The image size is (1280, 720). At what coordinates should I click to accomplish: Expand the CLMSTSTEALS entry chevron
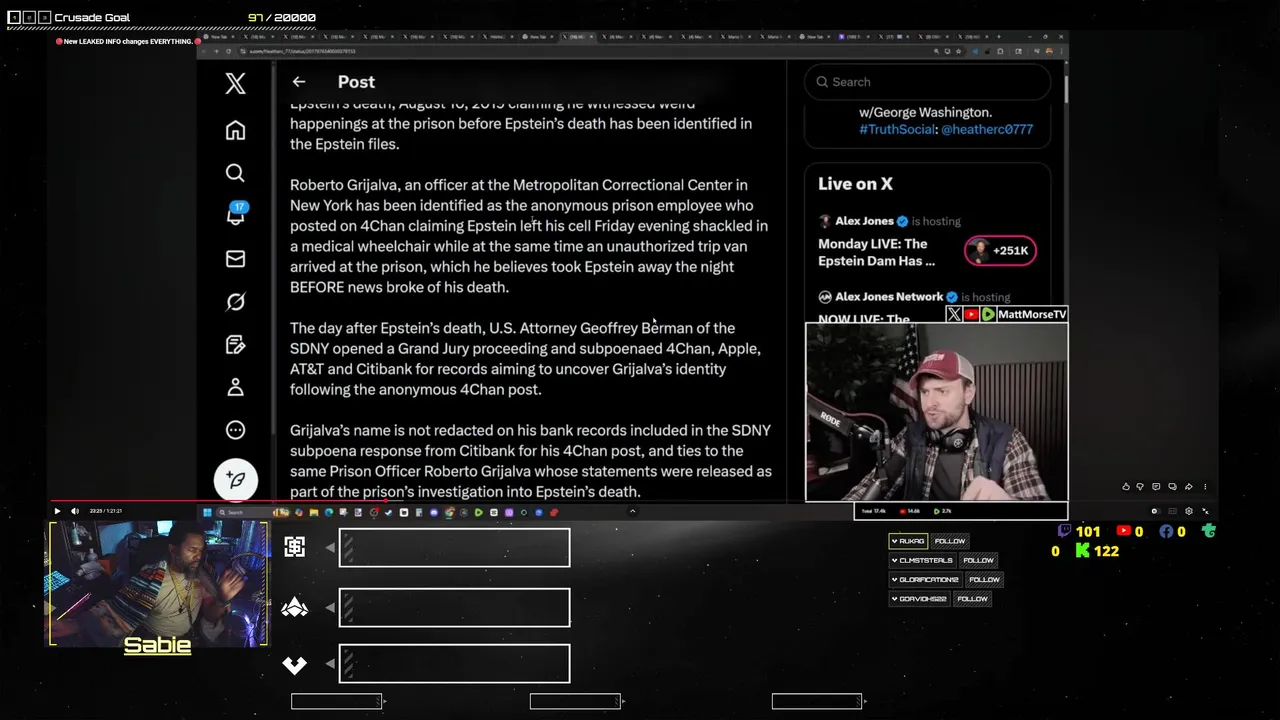894,560
